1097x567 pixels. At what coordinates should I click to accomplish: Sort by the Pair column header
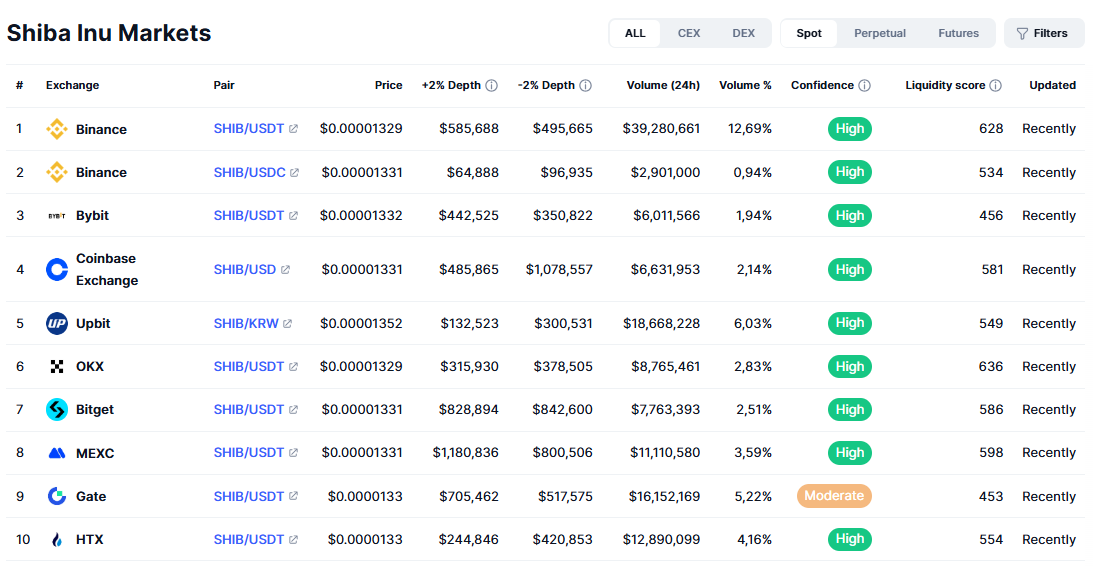224,85
